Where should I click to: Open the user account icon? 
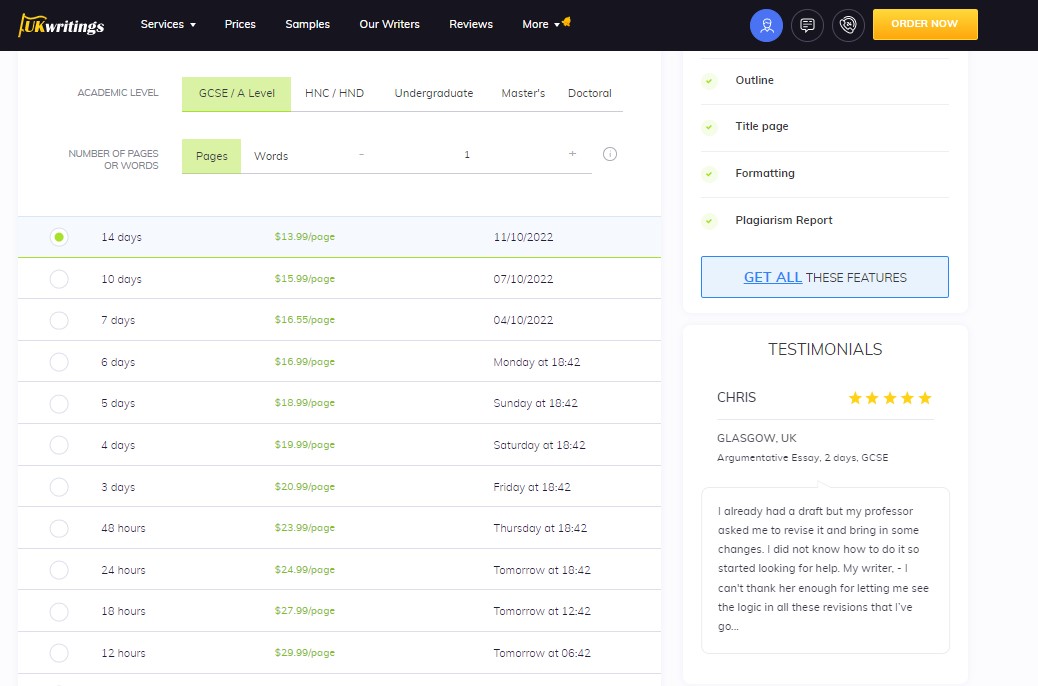[766, 25]
